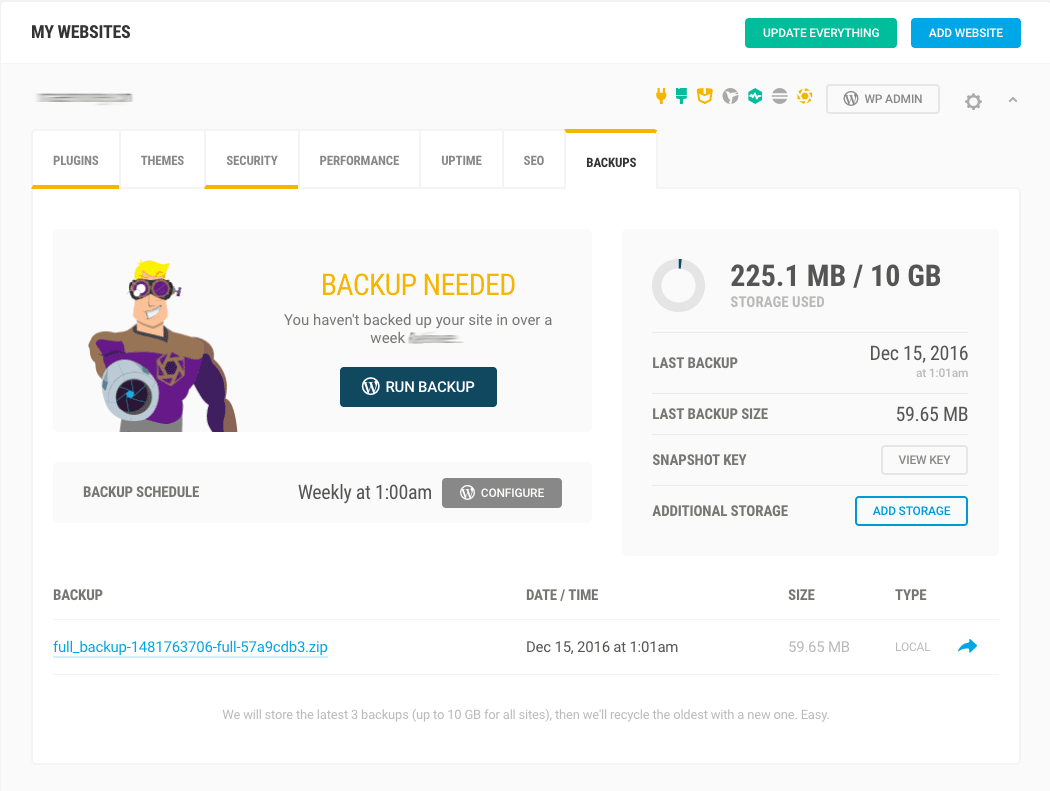The height and width of the screenshot is (791, 1050).
Task: Click the View Key button
Action: tap(924, 460)
